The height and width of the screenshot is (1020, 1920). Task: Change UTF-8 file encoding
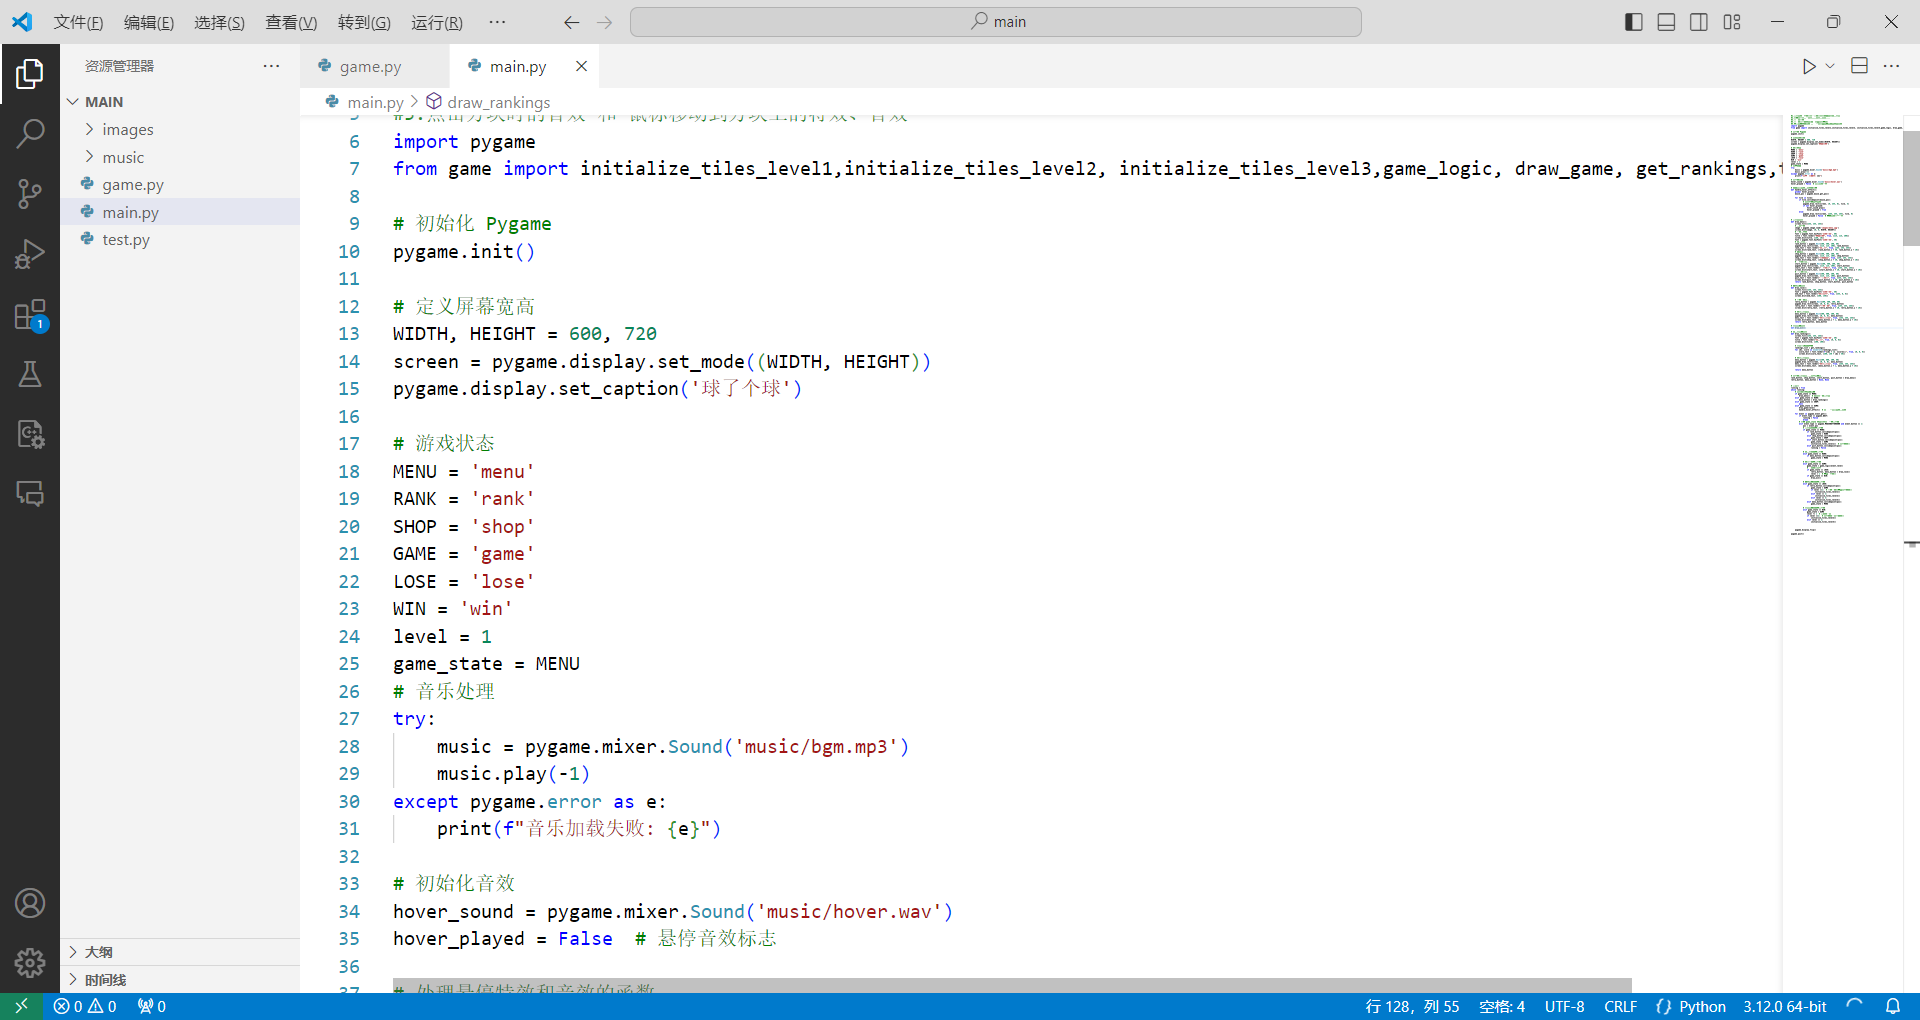1564,1006
